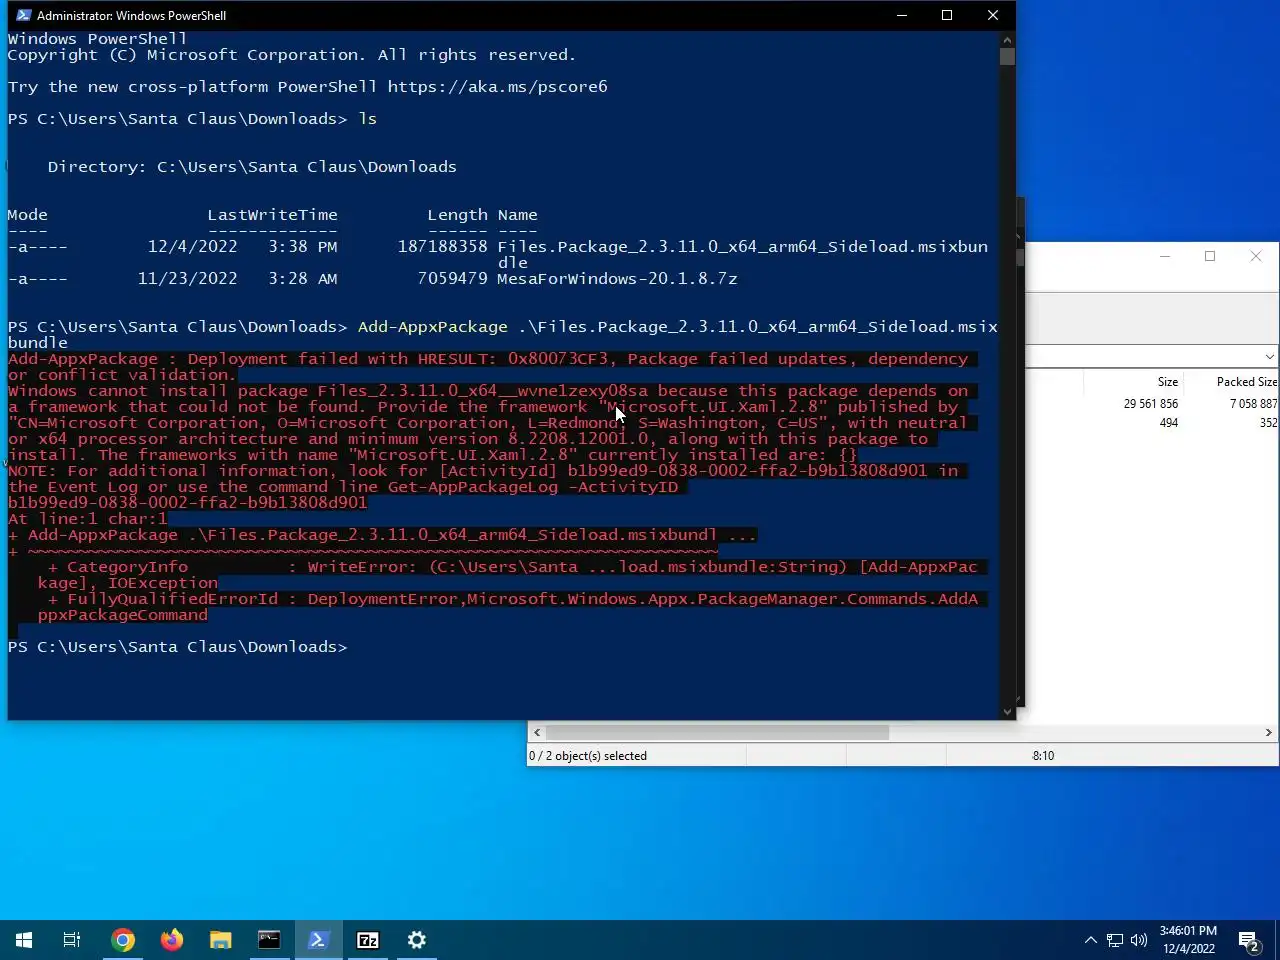The image size is (1280, 960).
Task: Close the PowerShell window
Action: 993,15
